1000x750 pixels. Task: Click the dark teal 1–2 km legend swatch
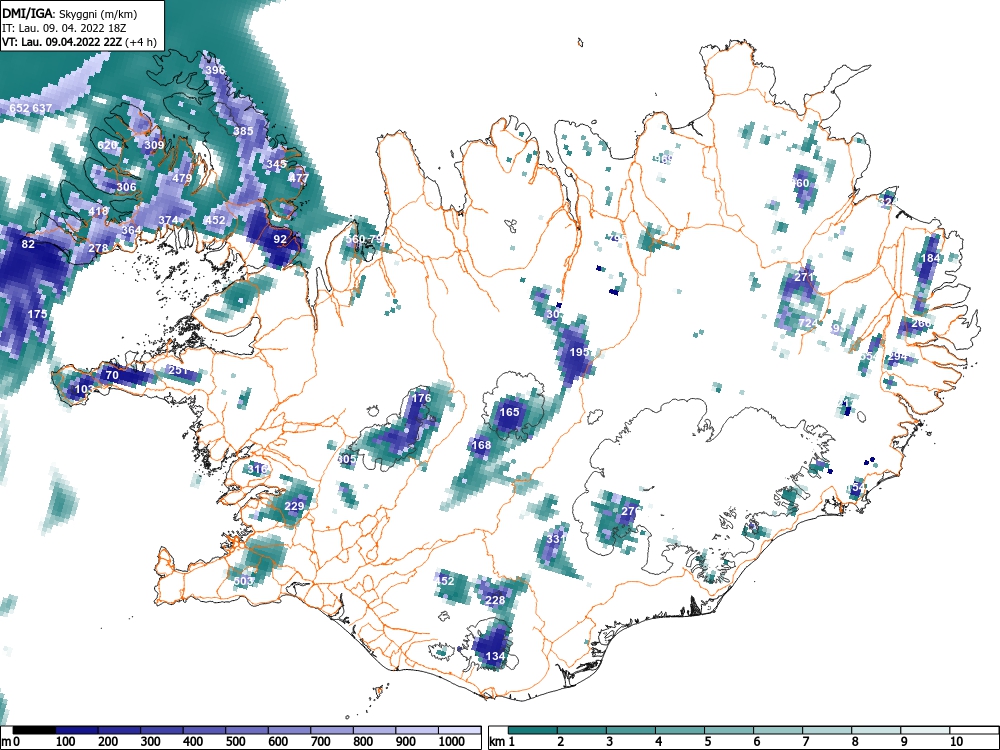tap(533, 730)
